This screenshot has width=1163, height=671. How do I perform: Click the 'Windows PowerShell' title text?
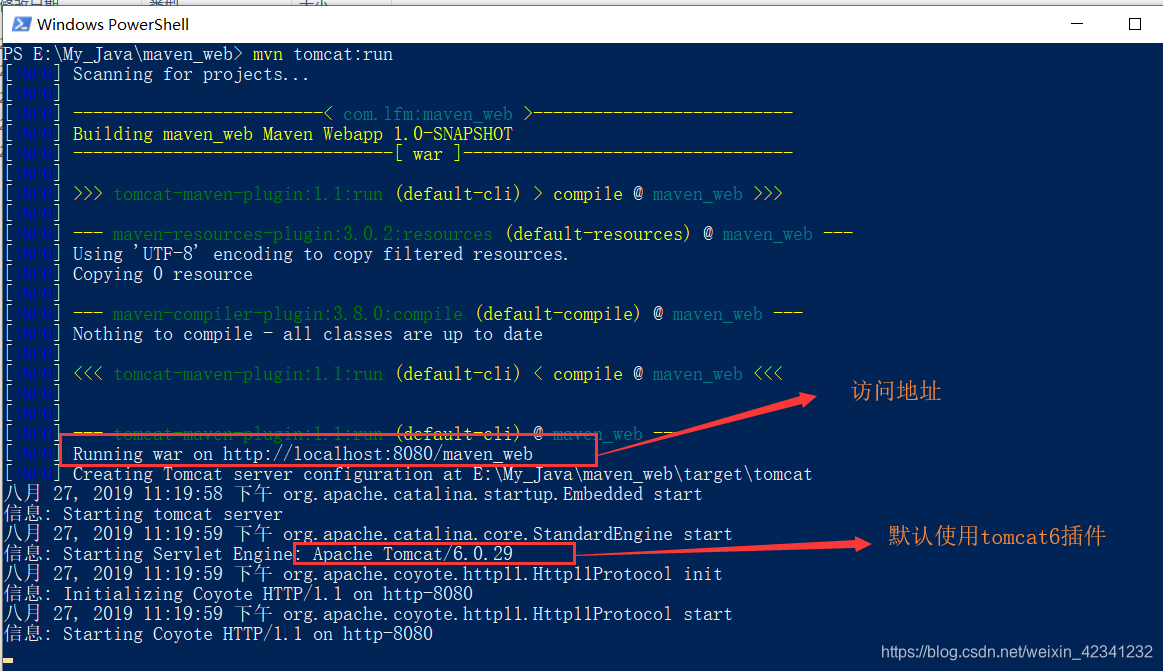pyautogui.click(x=113, y=24)
